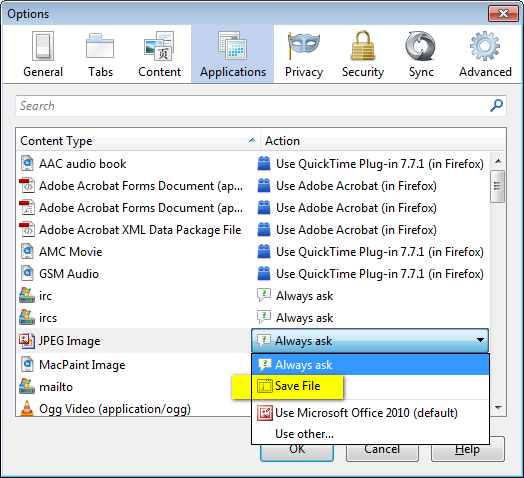This screenshot has width=524, height=478.
Task: Select the Applications panel tab
Action: pyautogui.click(x=233, y=54)
